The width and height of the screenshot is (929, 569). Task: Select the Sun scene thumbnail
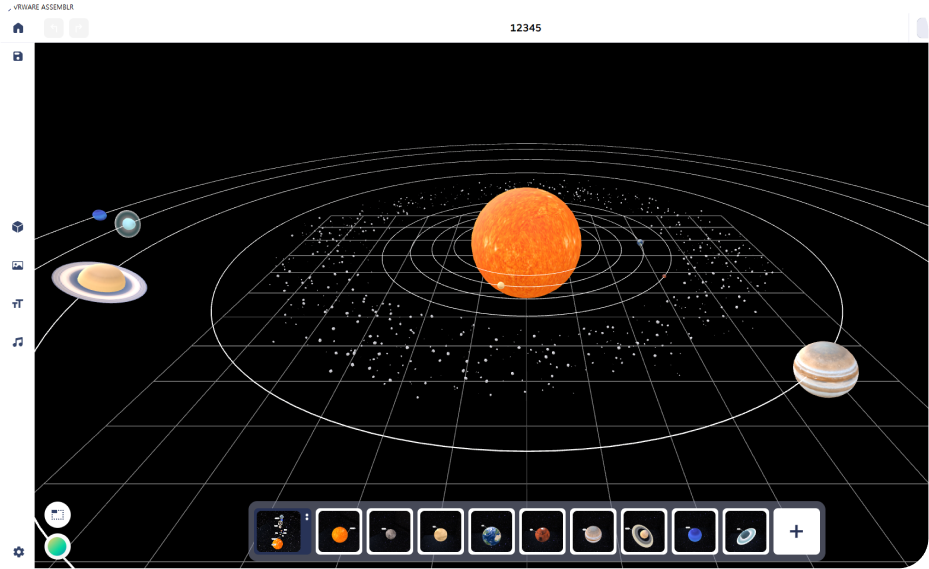pyautogui.click(x=339, y=532)
